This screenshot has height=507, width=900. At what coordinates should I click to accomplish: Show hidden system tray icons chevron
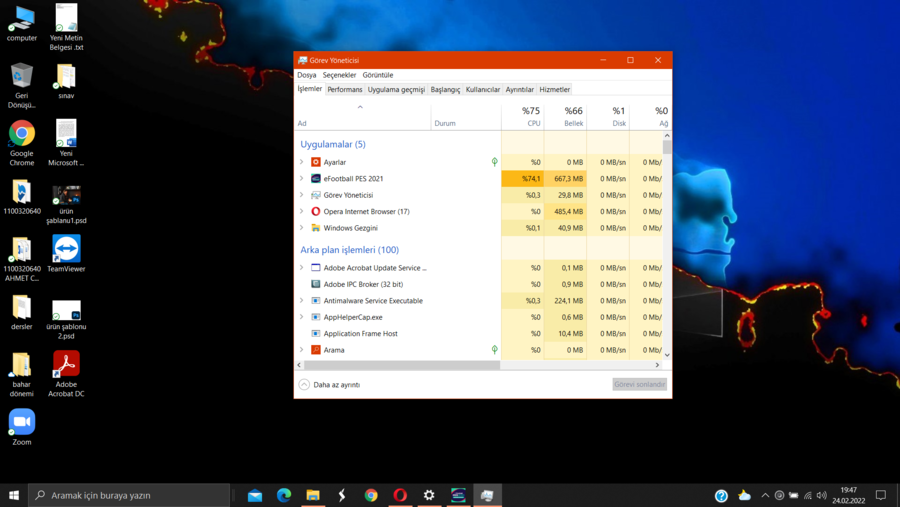click(765, 495)
